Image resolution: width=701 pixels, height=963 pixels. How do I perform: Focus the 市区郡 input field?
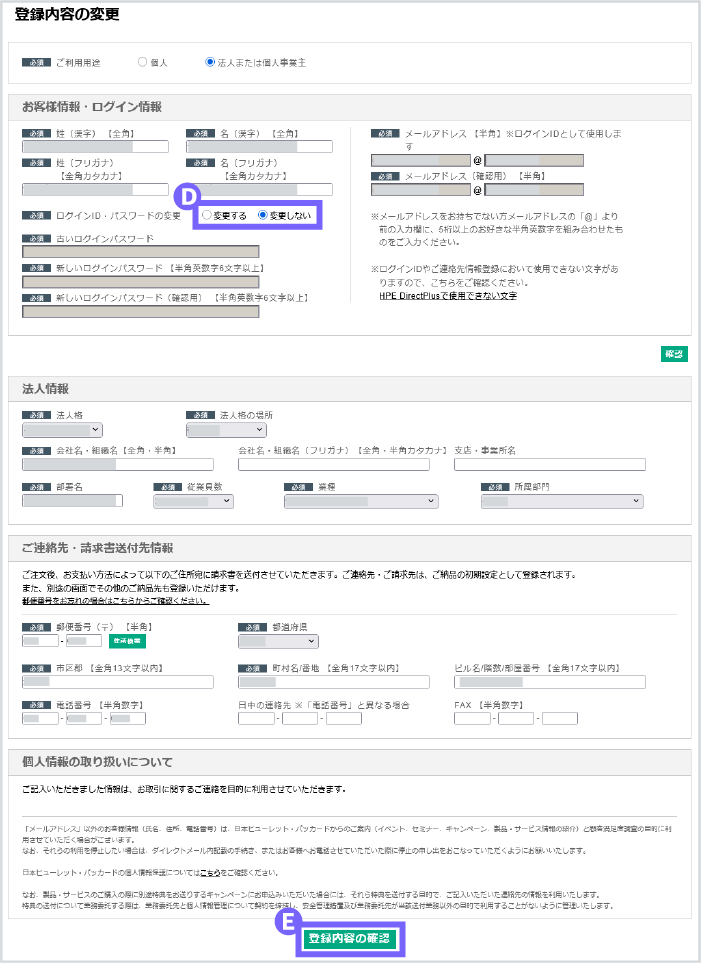[x=118, y=682]
